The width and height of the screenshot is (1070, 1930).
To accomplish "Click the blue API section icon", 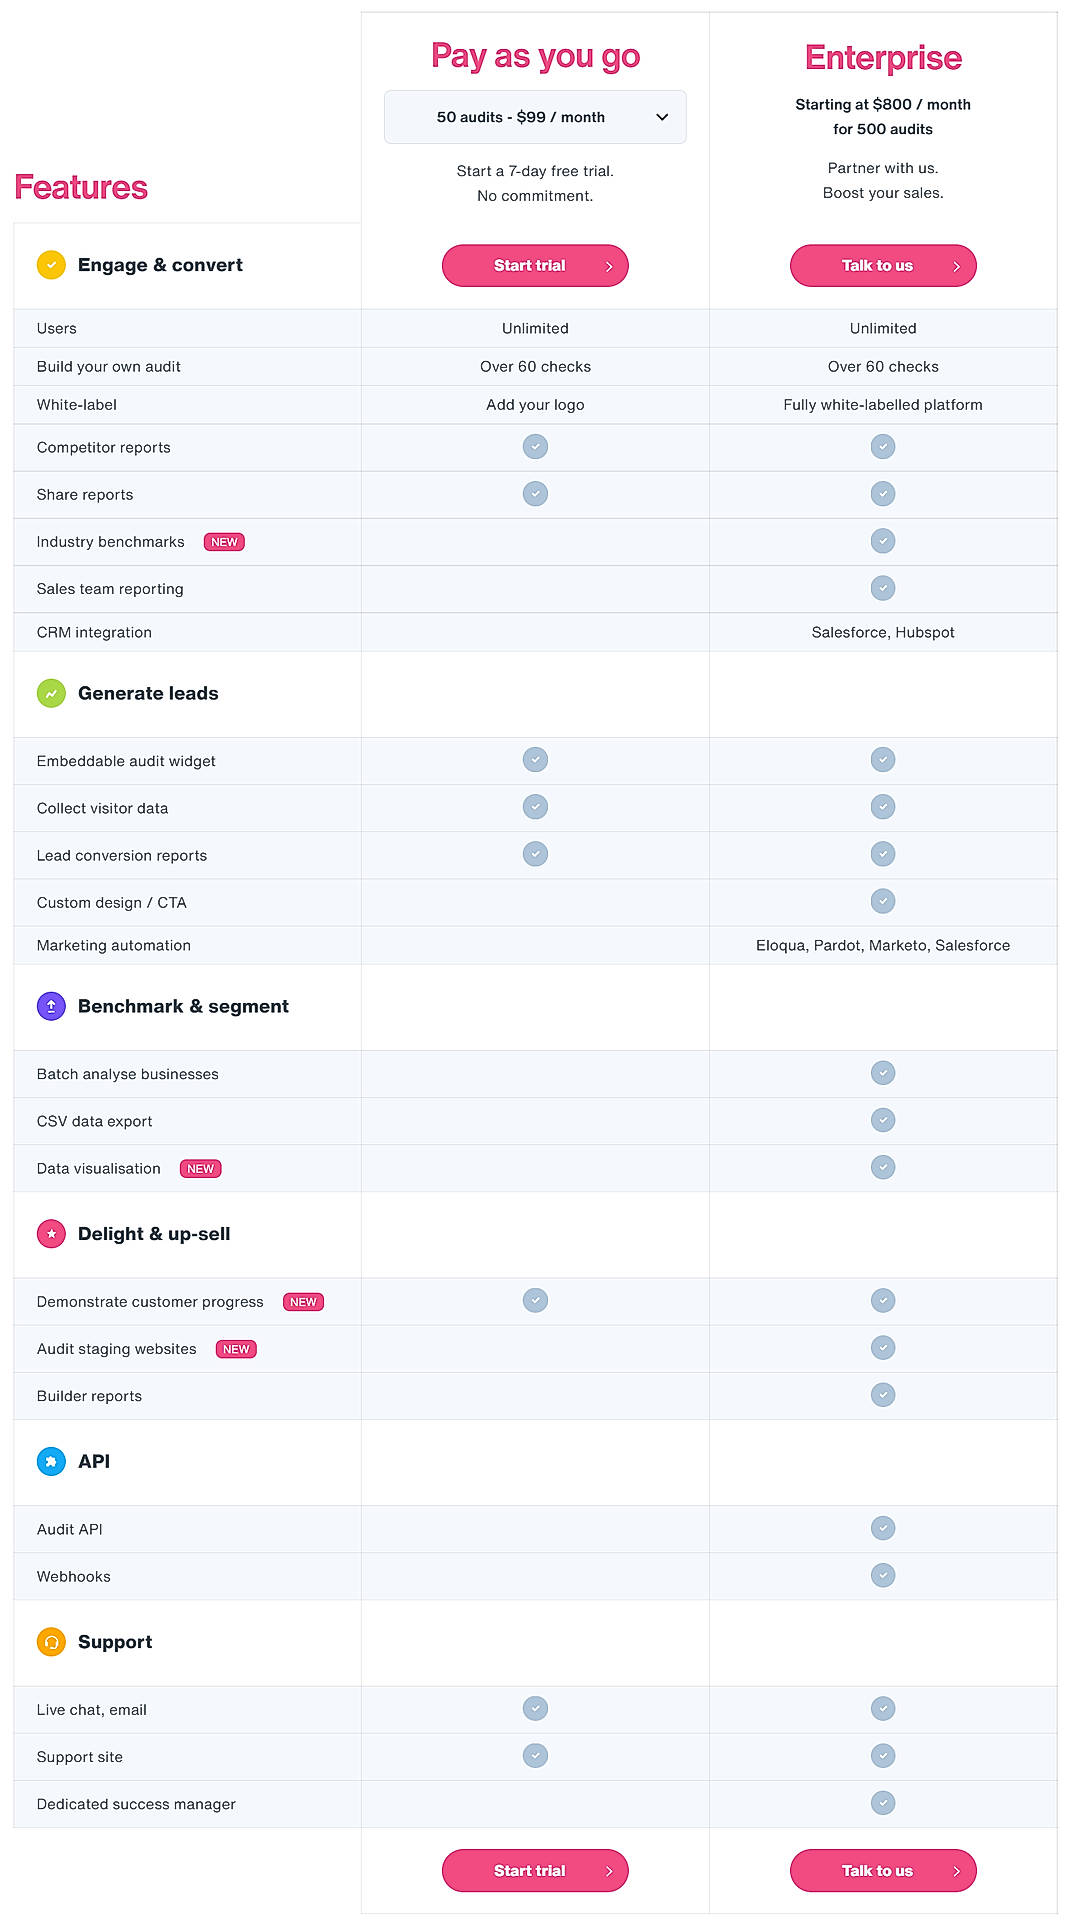I will 50,1461.
